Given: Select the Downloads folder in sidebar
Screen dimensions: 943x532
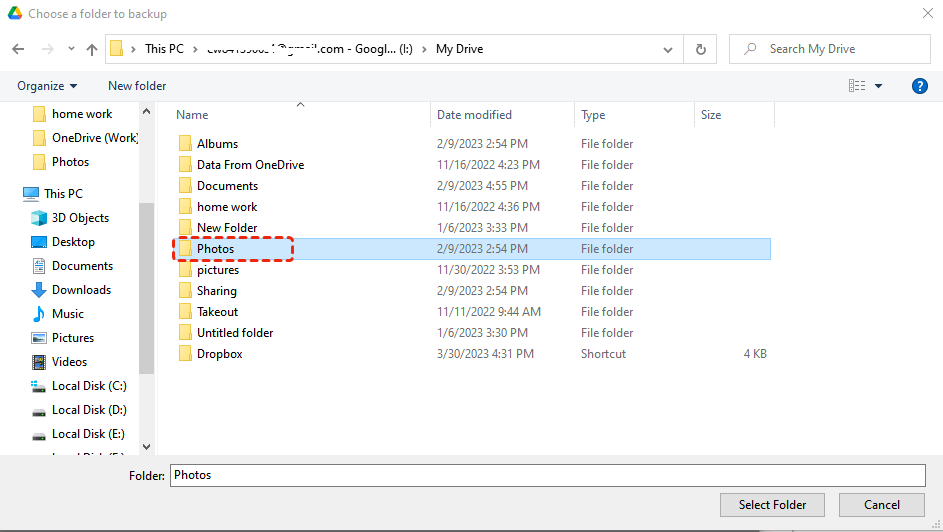Looking at the screenshot, I should (81, 290).
